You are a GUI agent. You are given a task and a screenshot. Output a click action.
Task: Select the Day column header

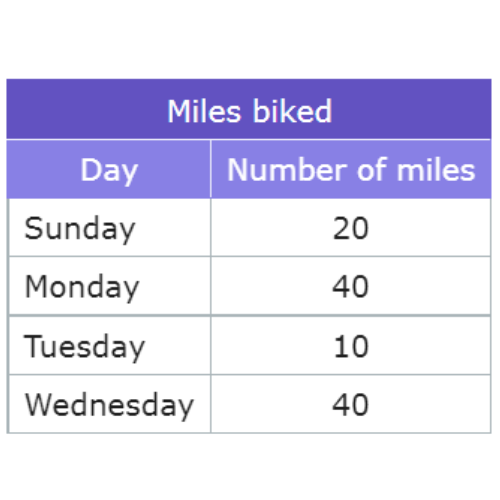(x=109, y=171)
